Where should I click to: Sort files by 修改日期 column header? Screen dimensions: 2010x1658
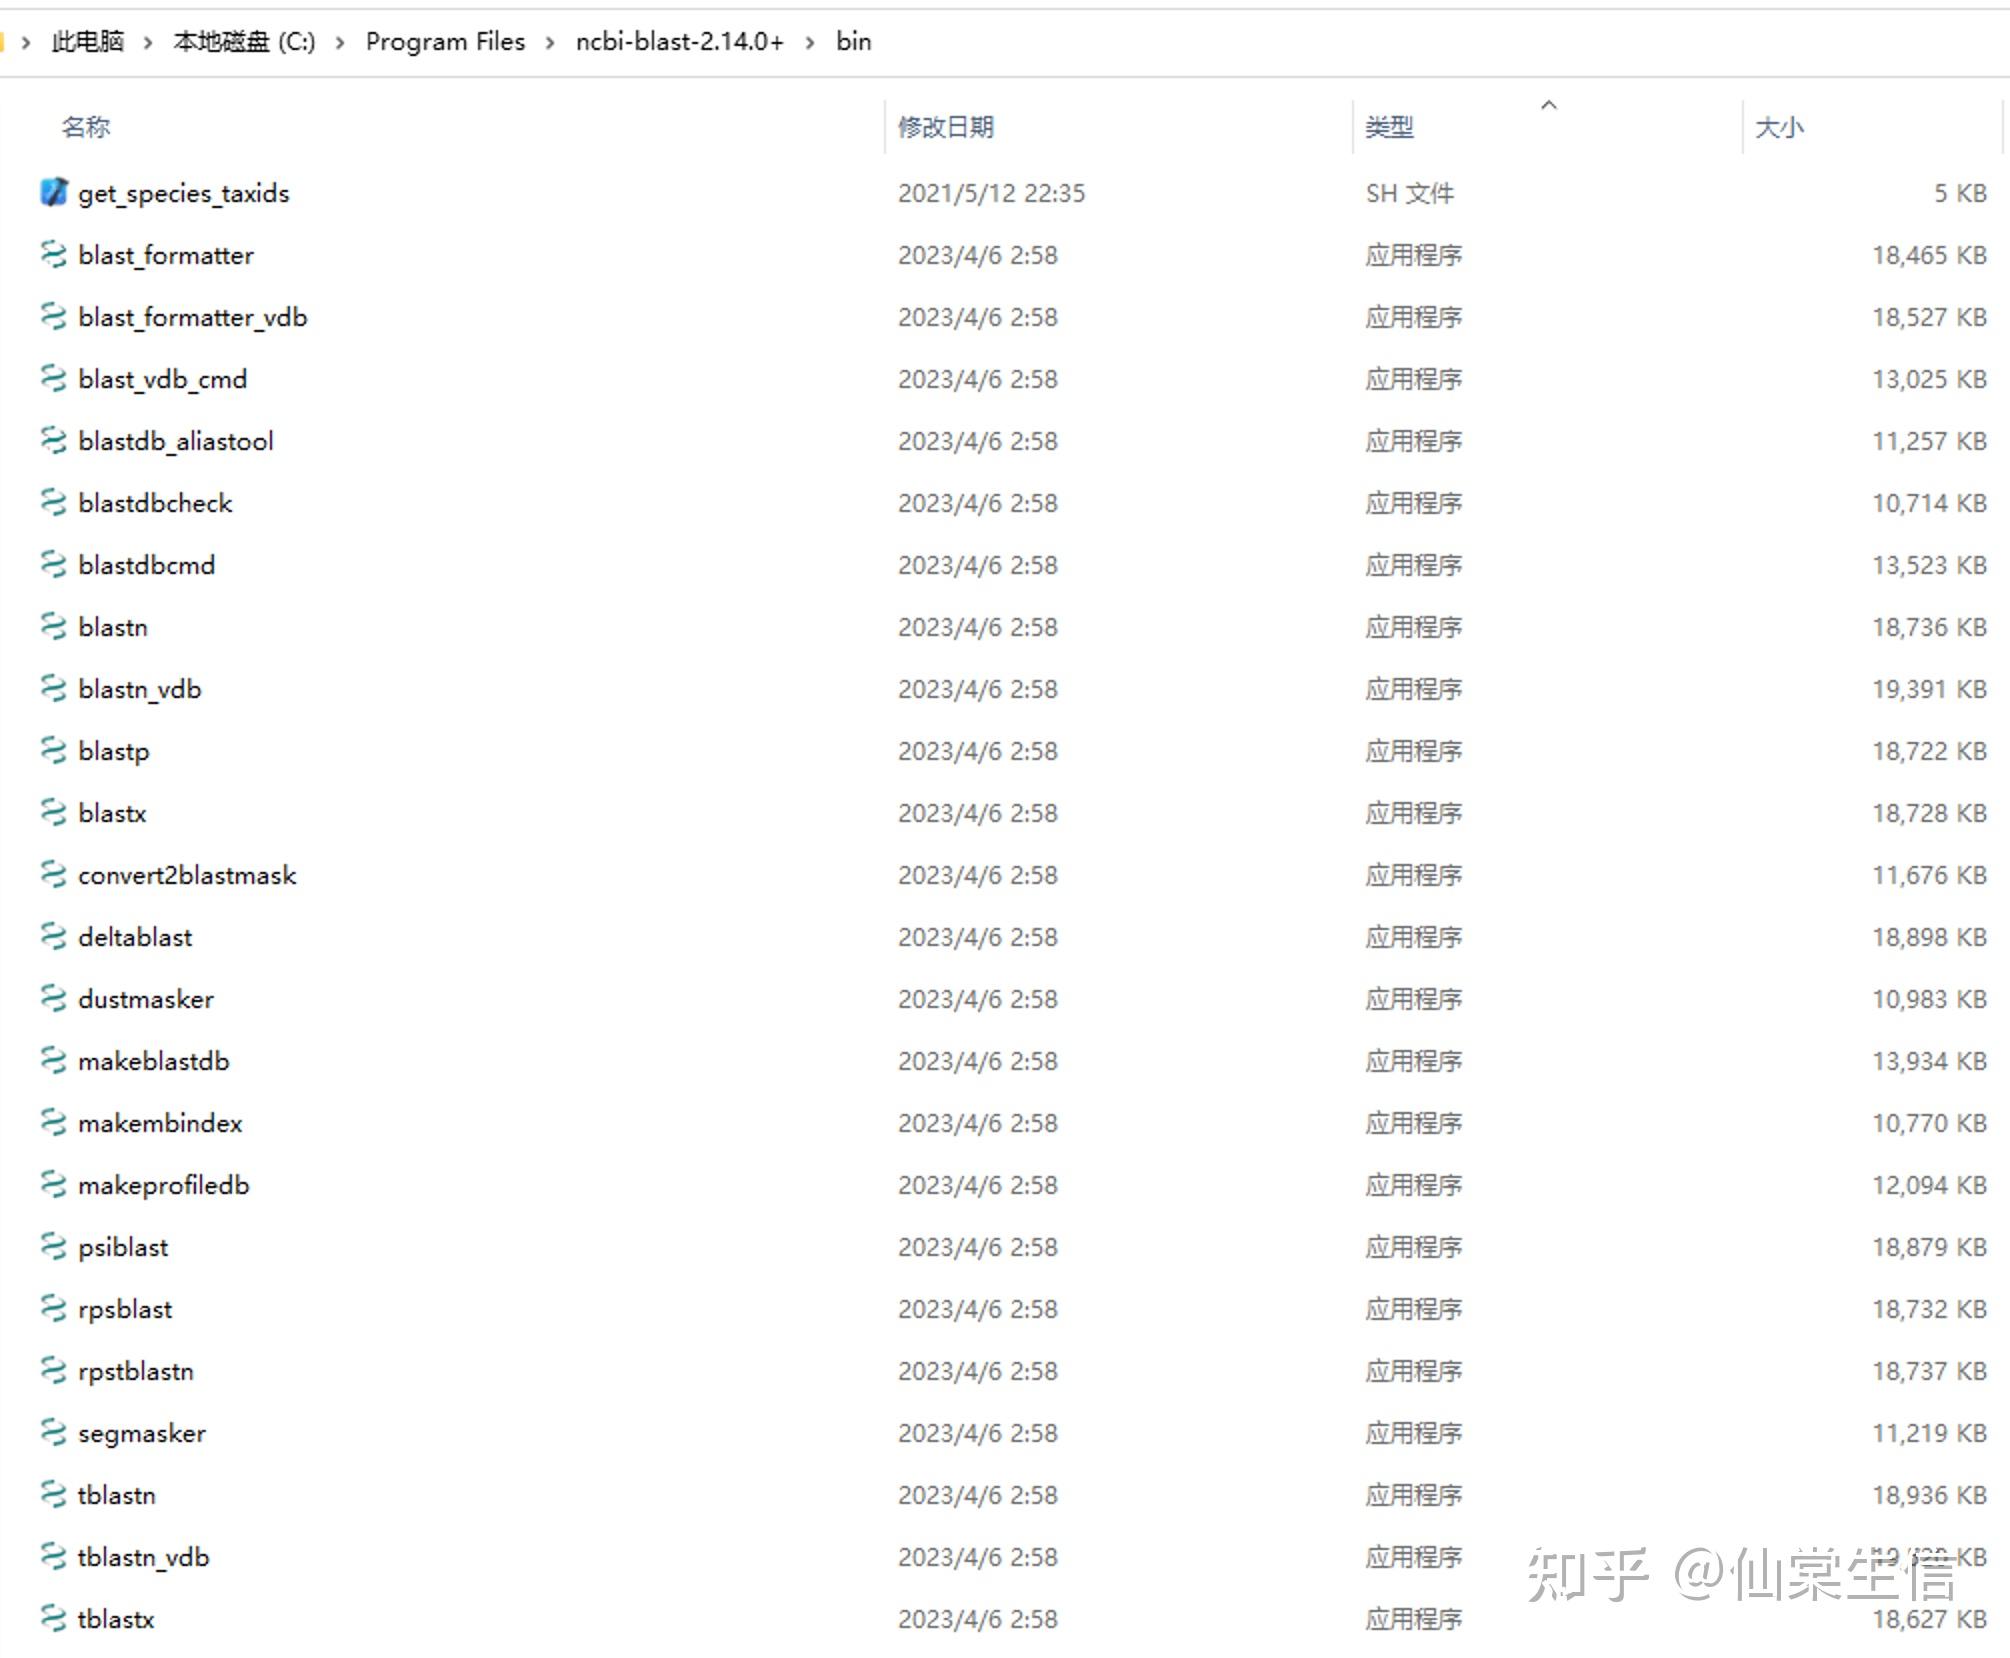[945, 127]
